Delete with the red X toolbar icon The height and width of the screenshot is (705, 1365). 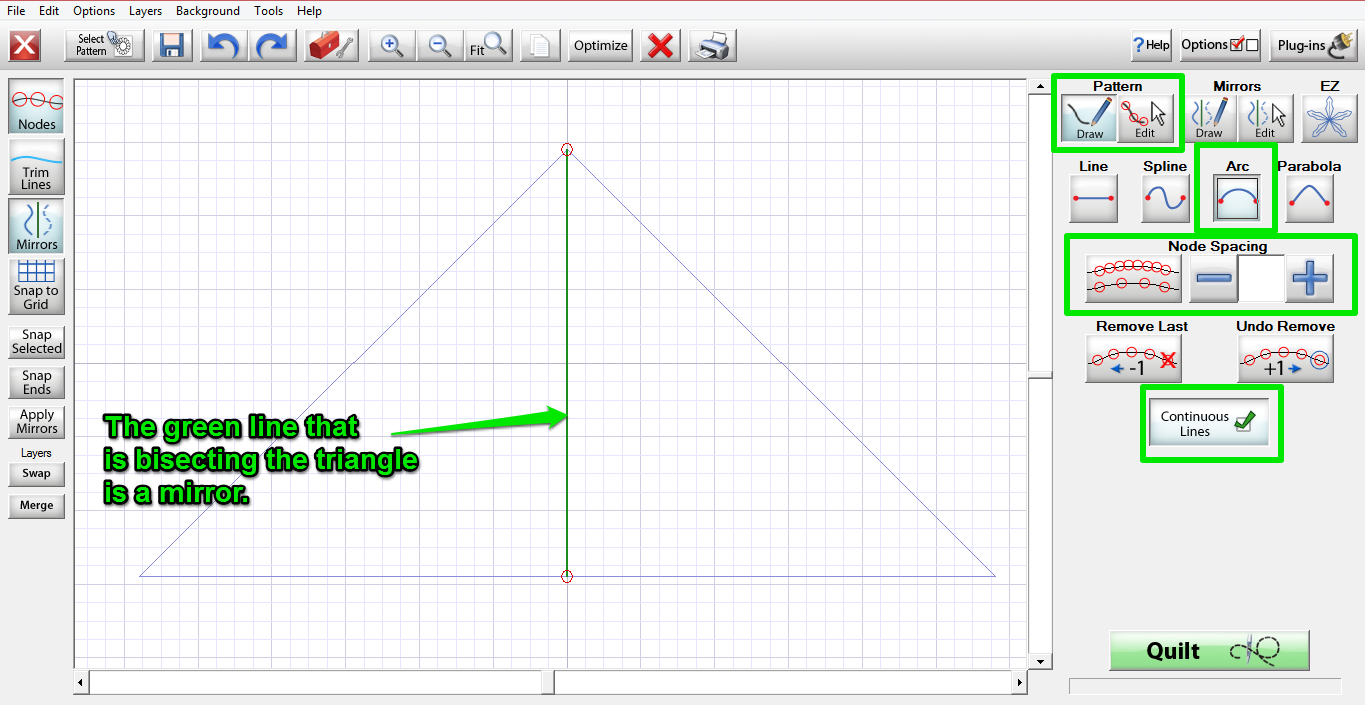[x=659, y=45]
